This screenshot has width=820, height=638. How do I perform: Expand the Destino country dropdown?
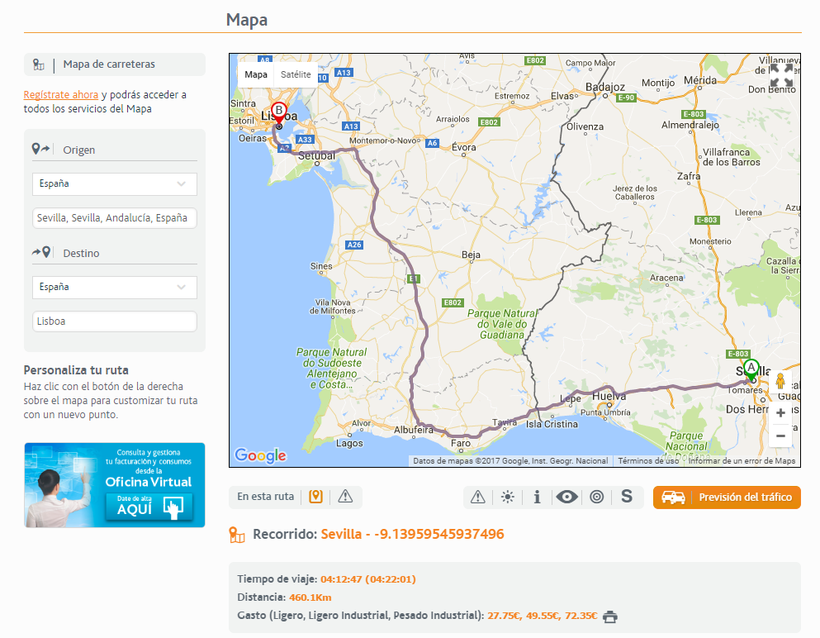click(114, 287)
